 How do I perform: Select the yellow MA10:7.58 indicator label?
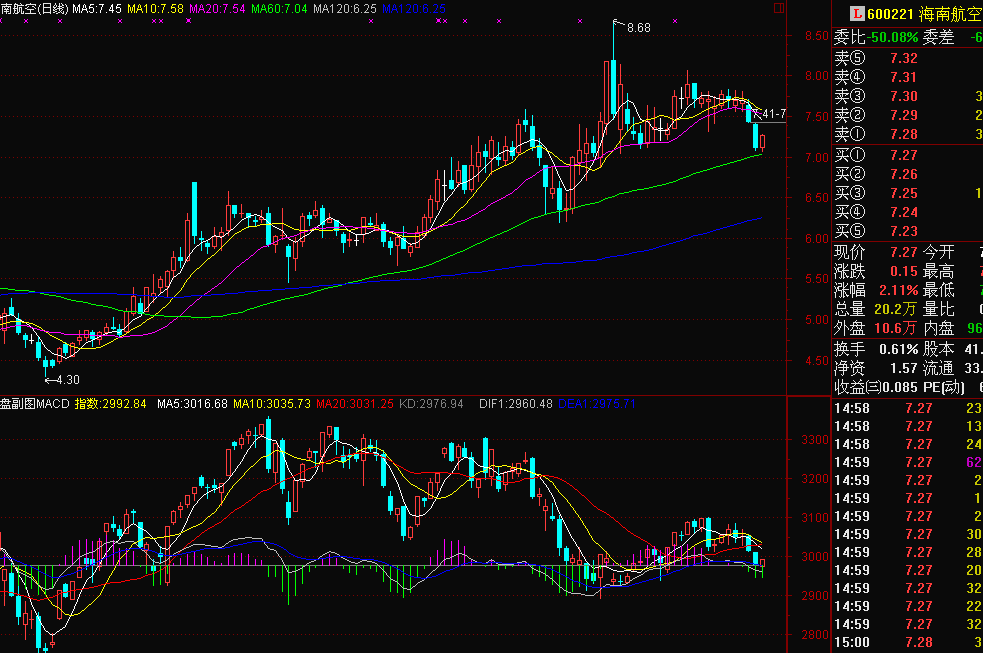coord(155,9)
